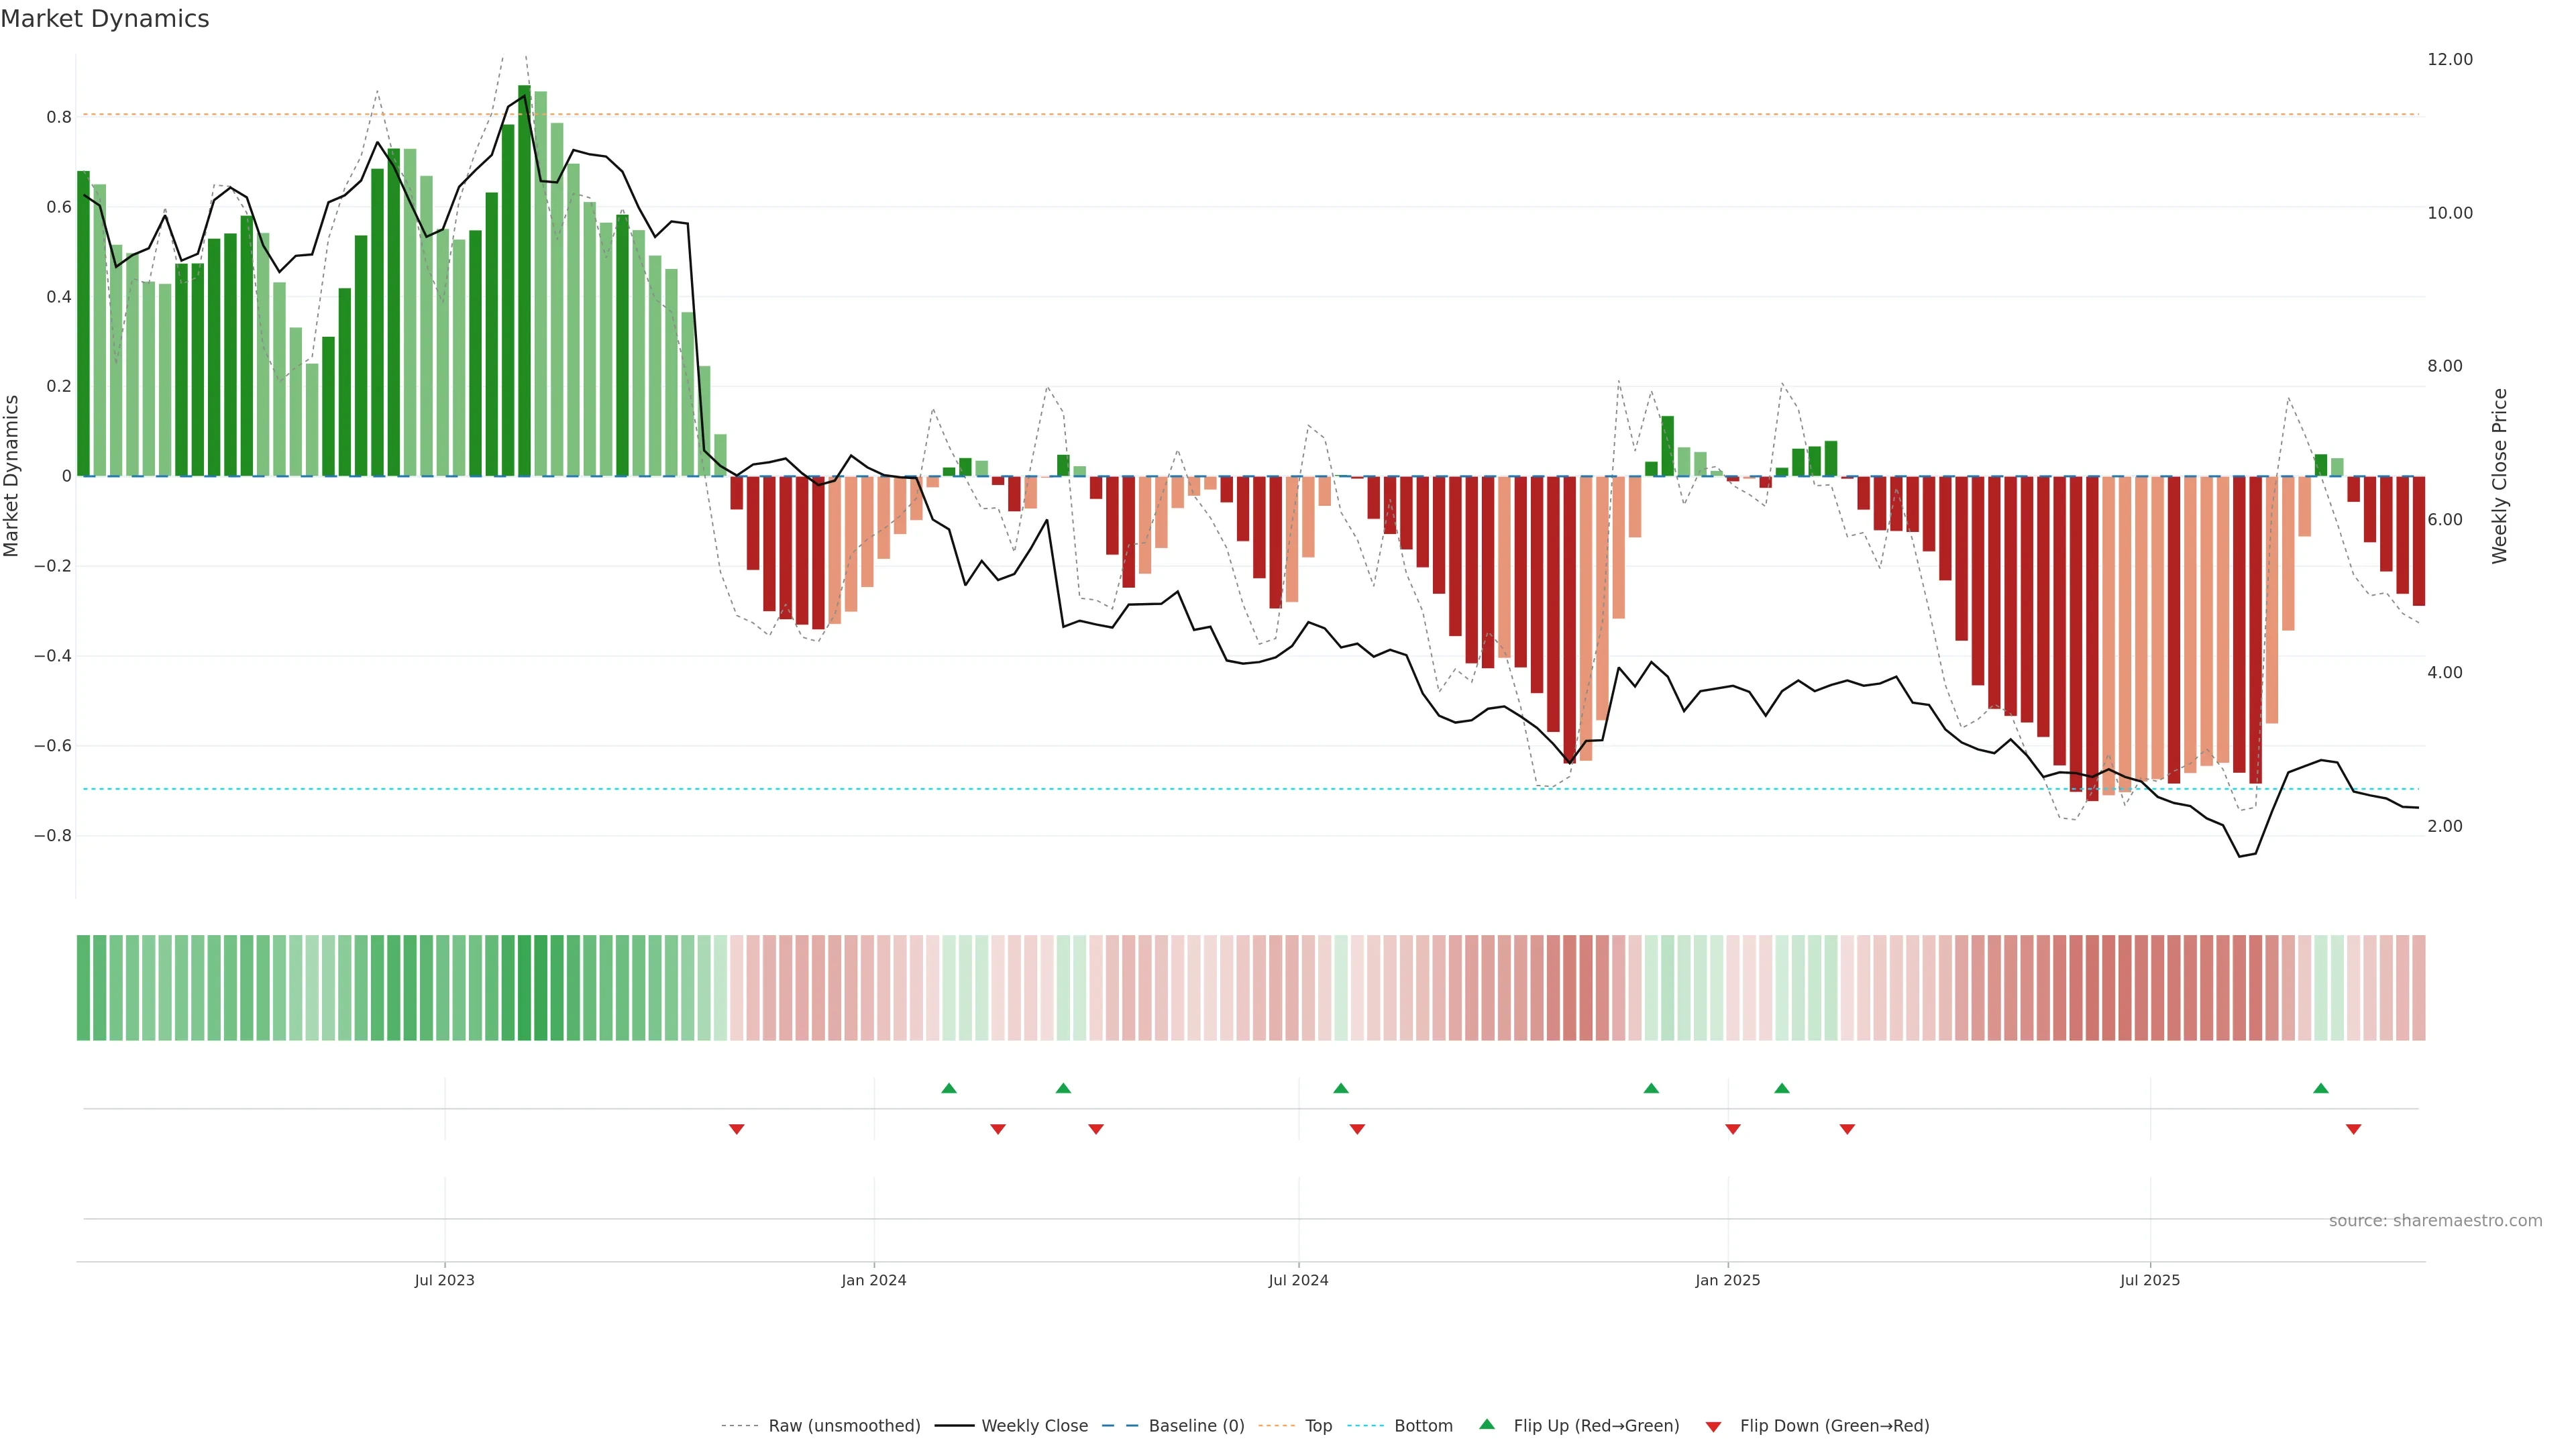This screenshot has width=2576, height=1449.
Task: Hide the Bottom threshold line via legend
Action: click(x=1423, y=1426)
